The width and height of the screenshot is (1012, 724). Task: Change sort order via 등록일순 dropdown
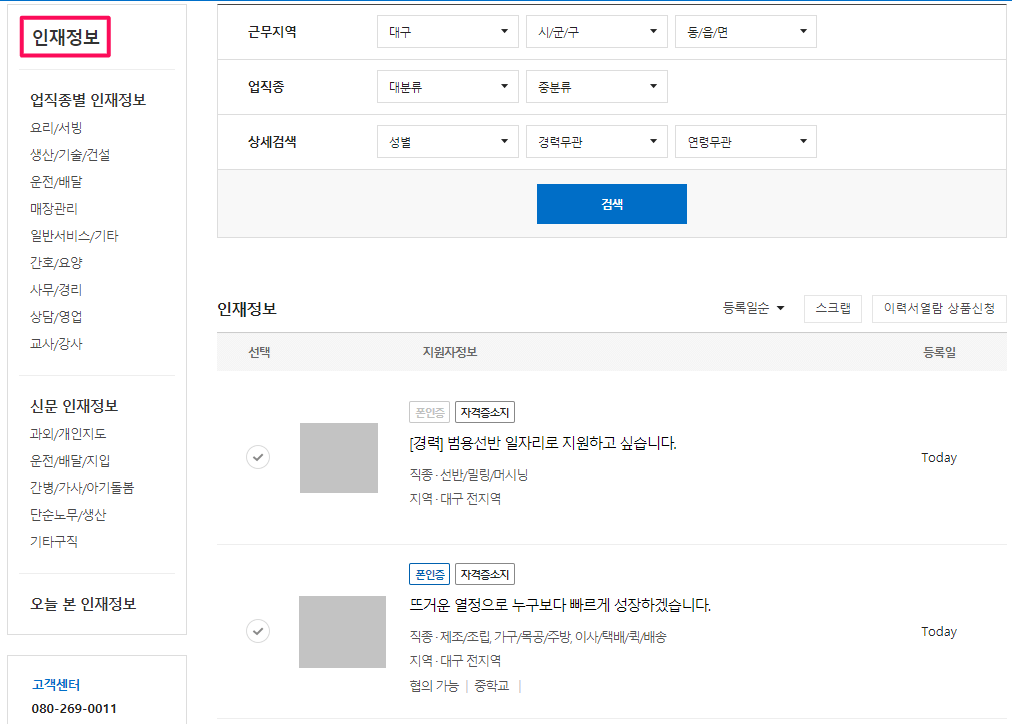(x=753, y=308)
